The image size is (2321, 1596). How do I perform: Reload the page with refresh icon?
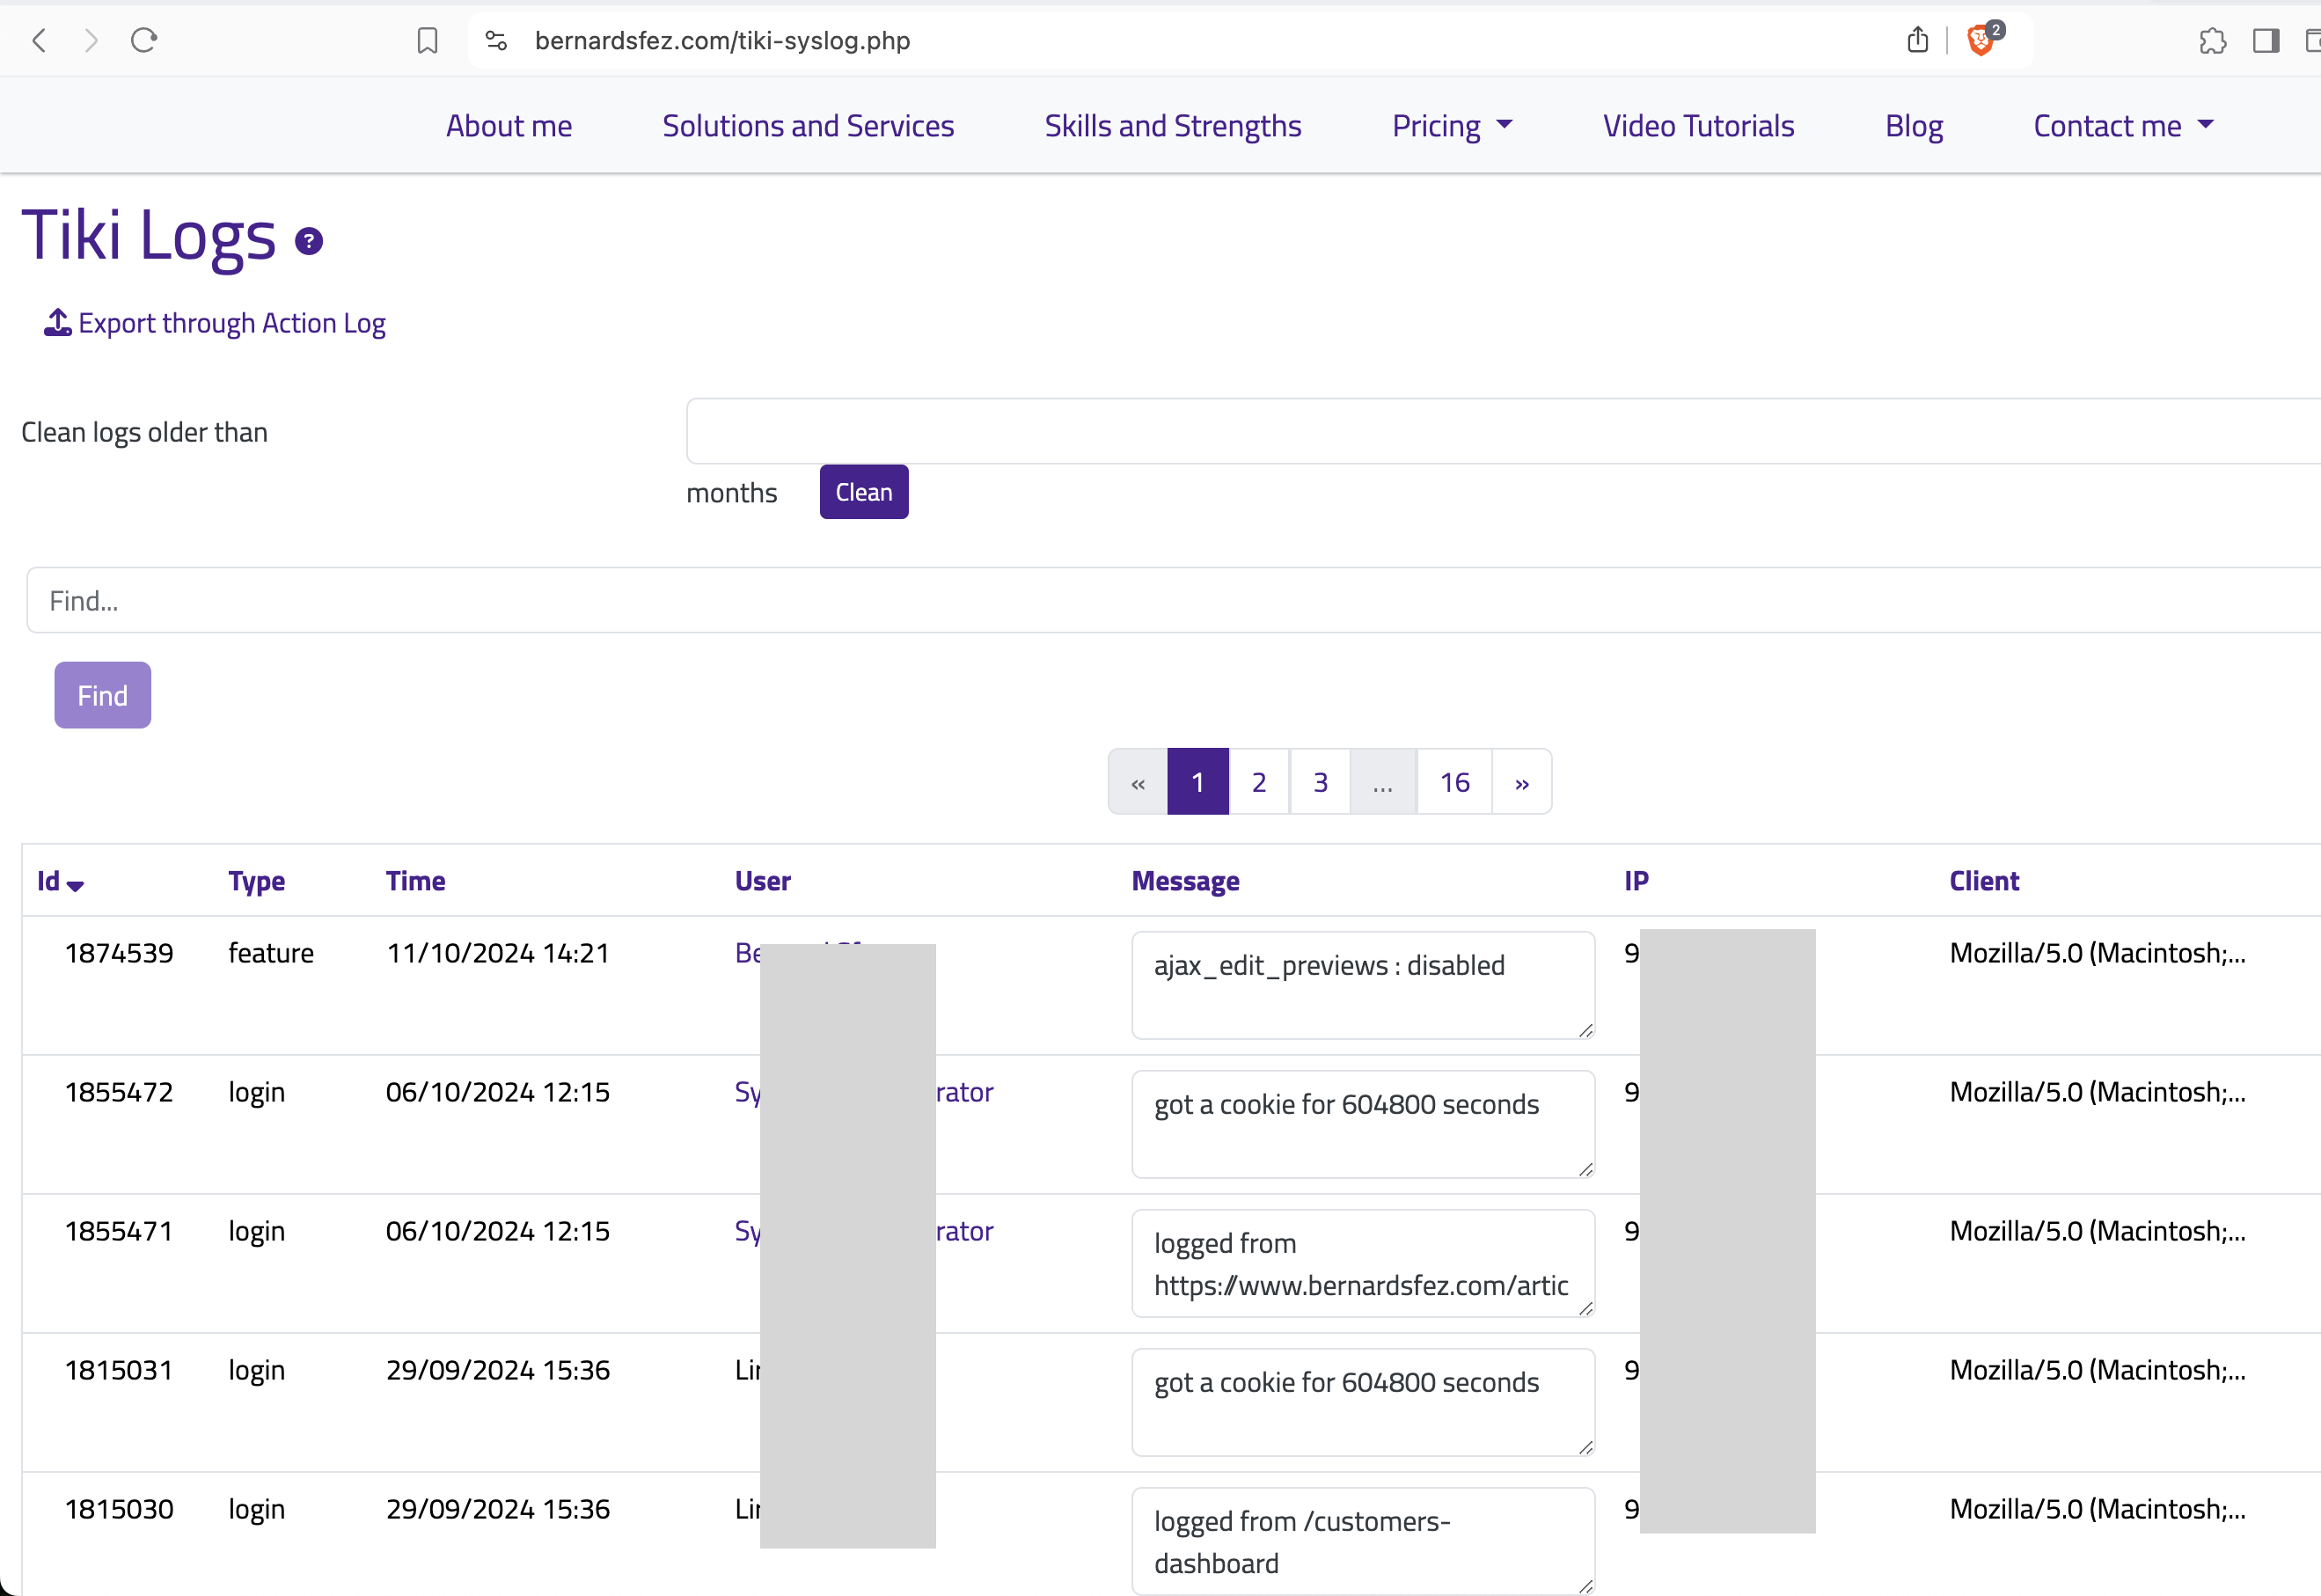(x=144, y=40)
